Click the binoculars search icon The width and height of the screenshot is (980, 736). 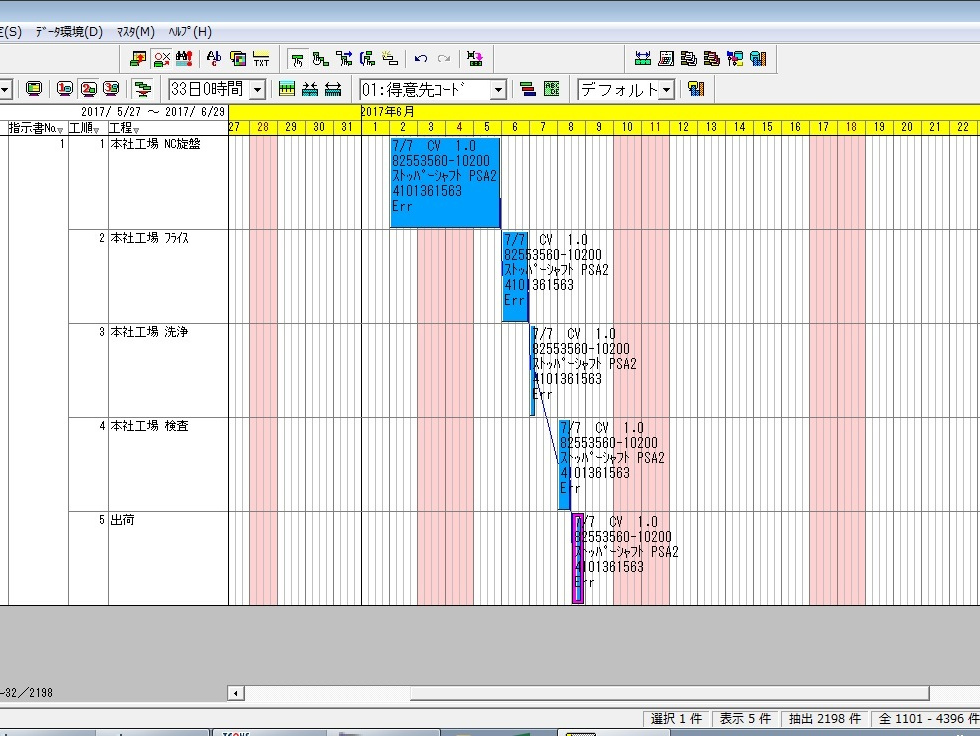click(x=183, y=59)
